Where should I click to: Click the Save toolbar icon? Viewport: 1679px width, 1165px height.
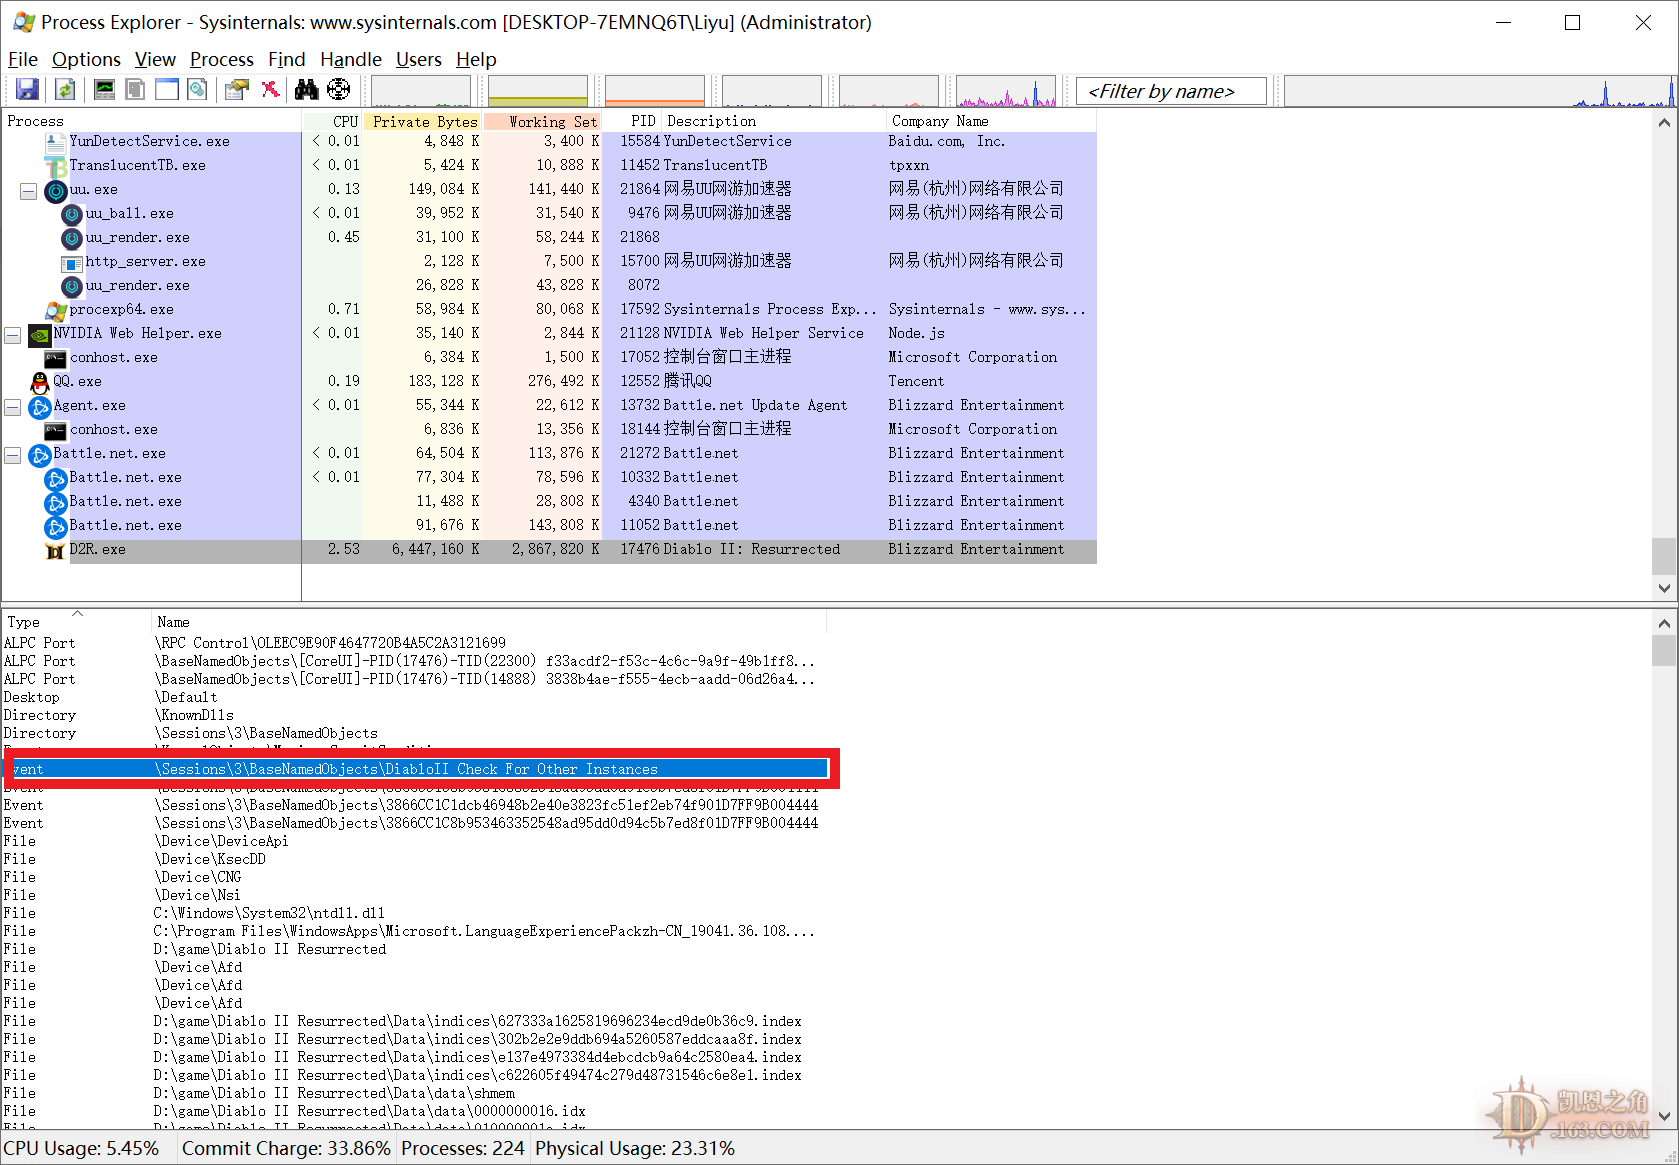27,90
